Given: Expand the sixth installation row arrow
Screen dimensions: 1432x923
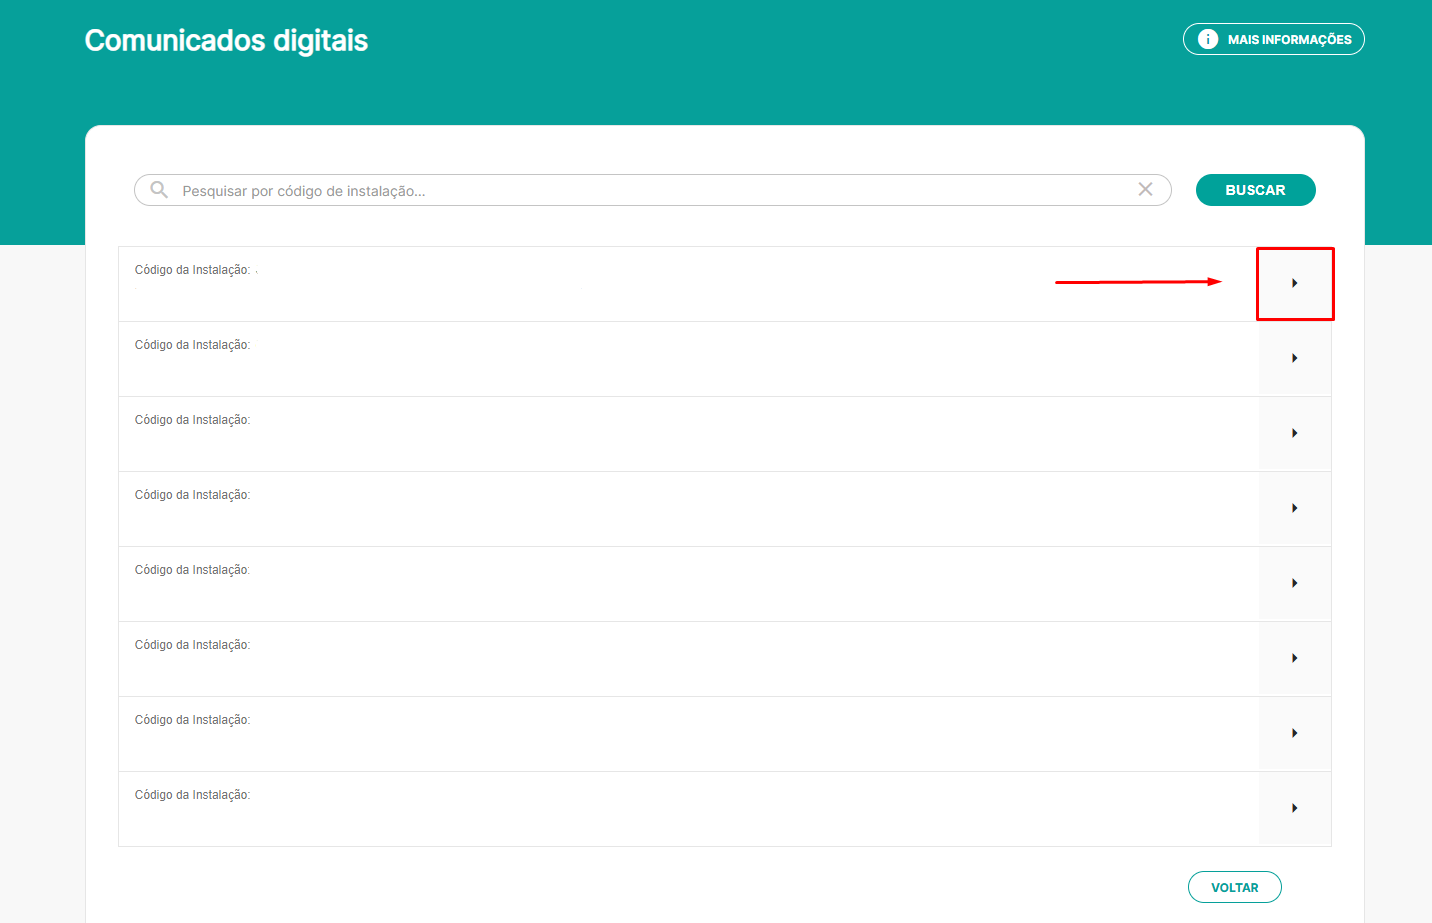Looking at the screenshot, I should pos(1294,659).
